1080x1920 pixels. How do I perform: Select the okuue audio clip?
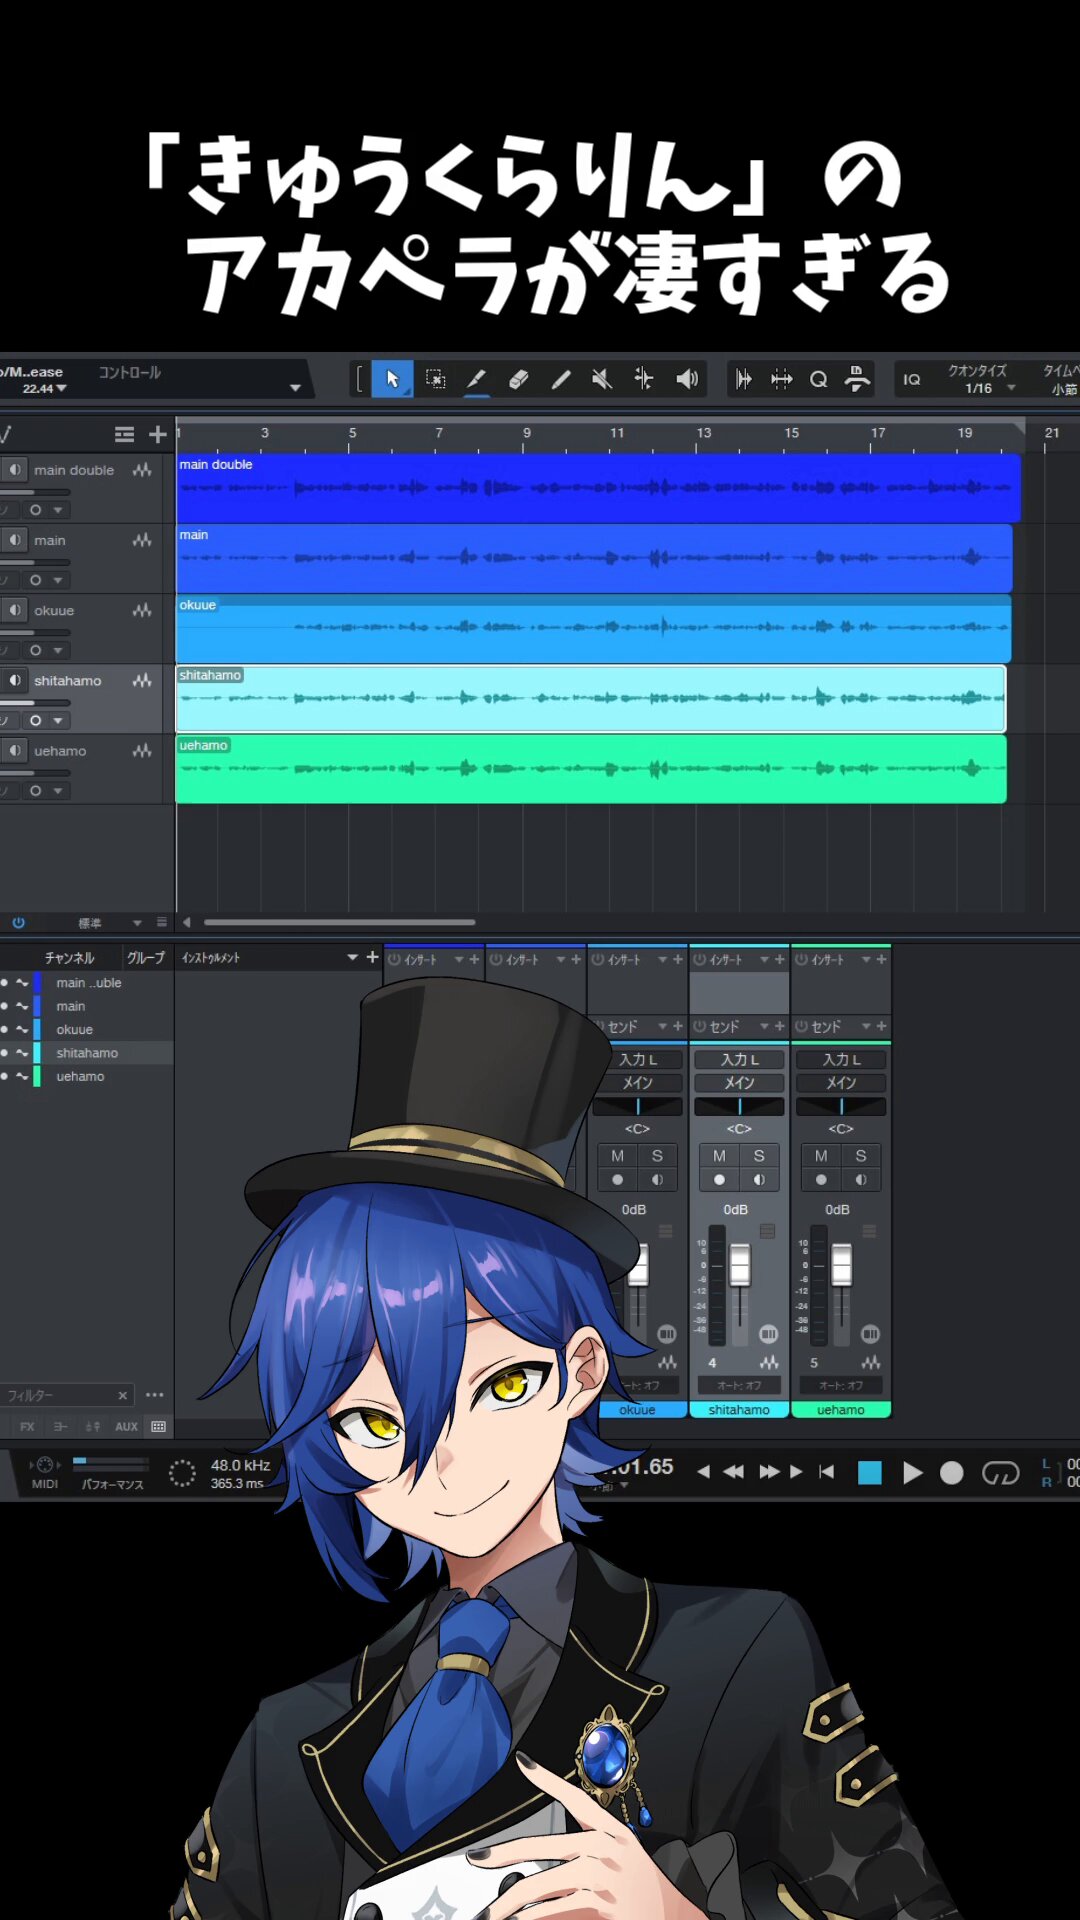pyautogui.click(x=594, y=629)
